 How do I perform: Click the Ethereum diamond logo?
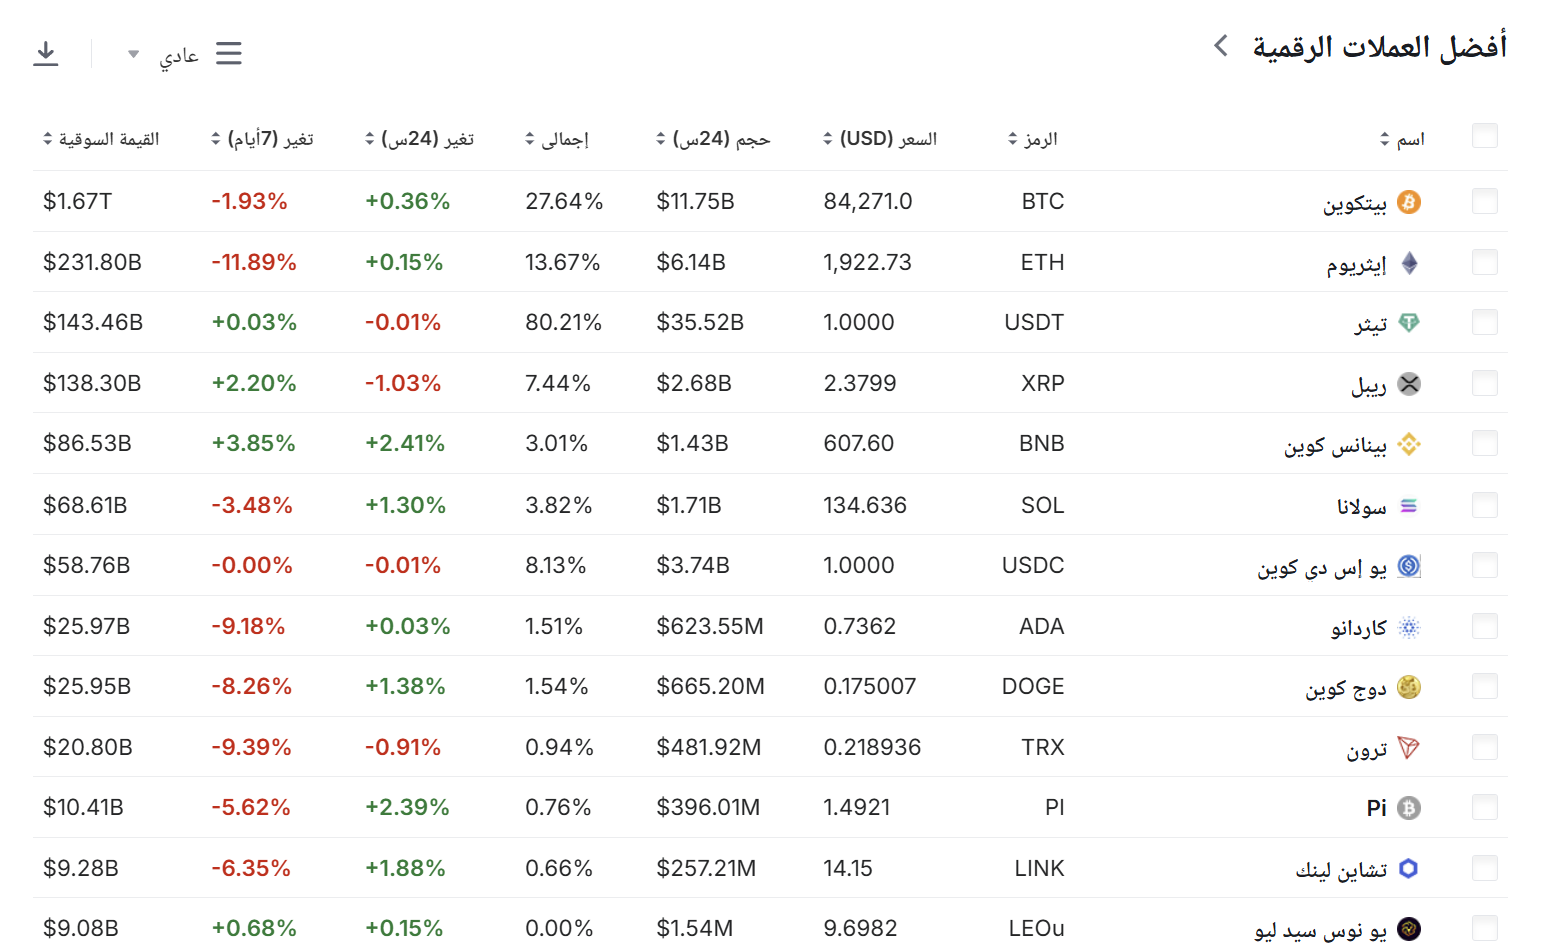[1409, 263]
